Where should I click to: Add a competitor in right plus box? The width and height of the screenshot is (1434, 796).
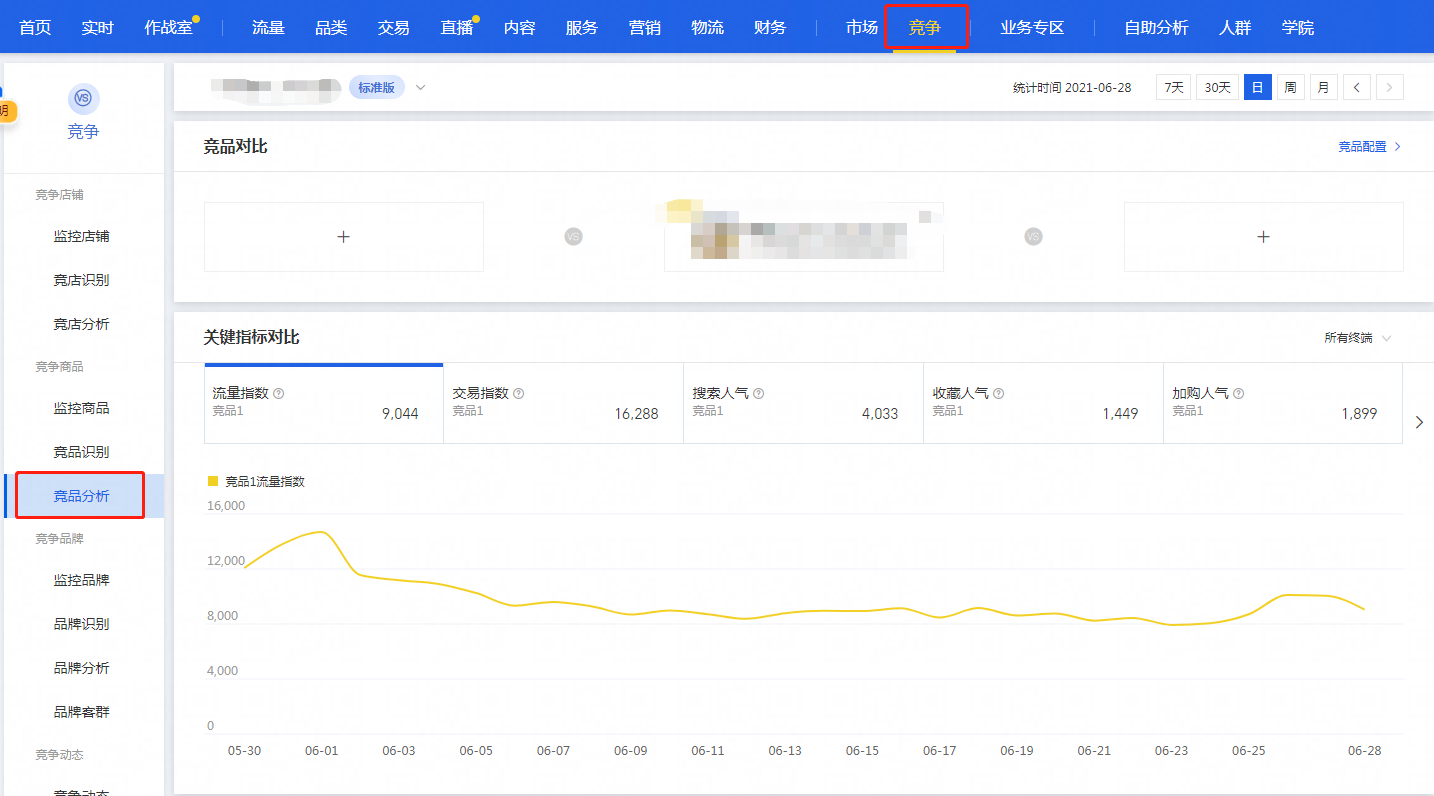click(x=1263, y=237)
